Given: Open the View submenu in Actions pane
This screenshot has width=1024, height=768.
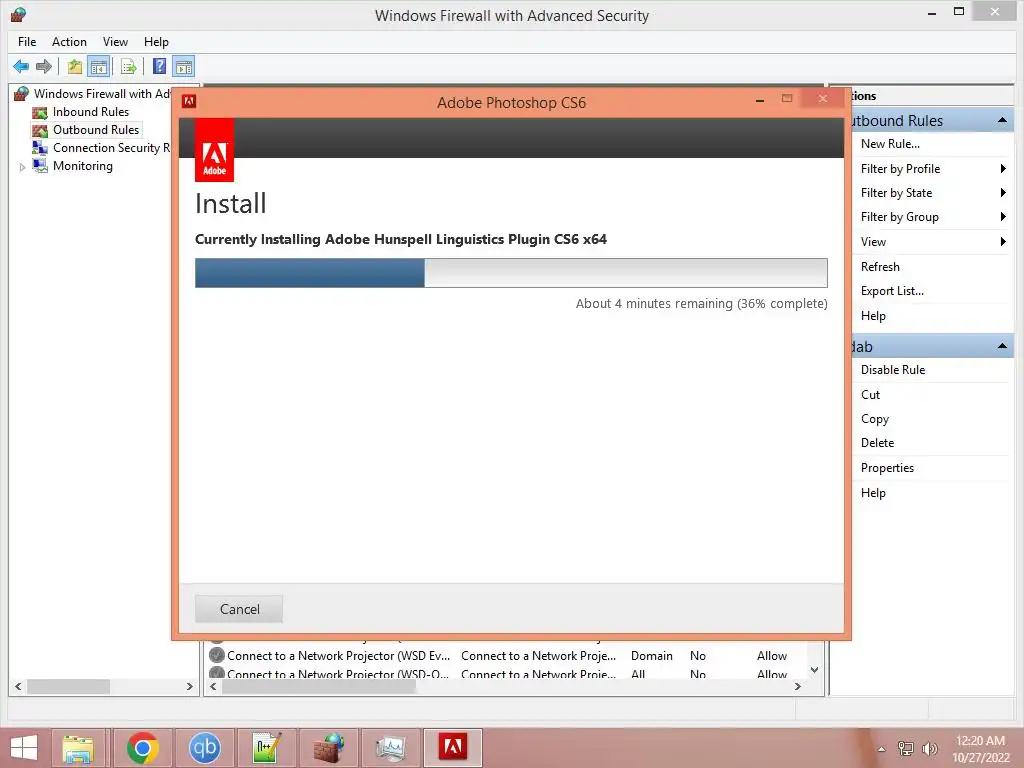Looking at the screenshot, I should click(933, 242).
